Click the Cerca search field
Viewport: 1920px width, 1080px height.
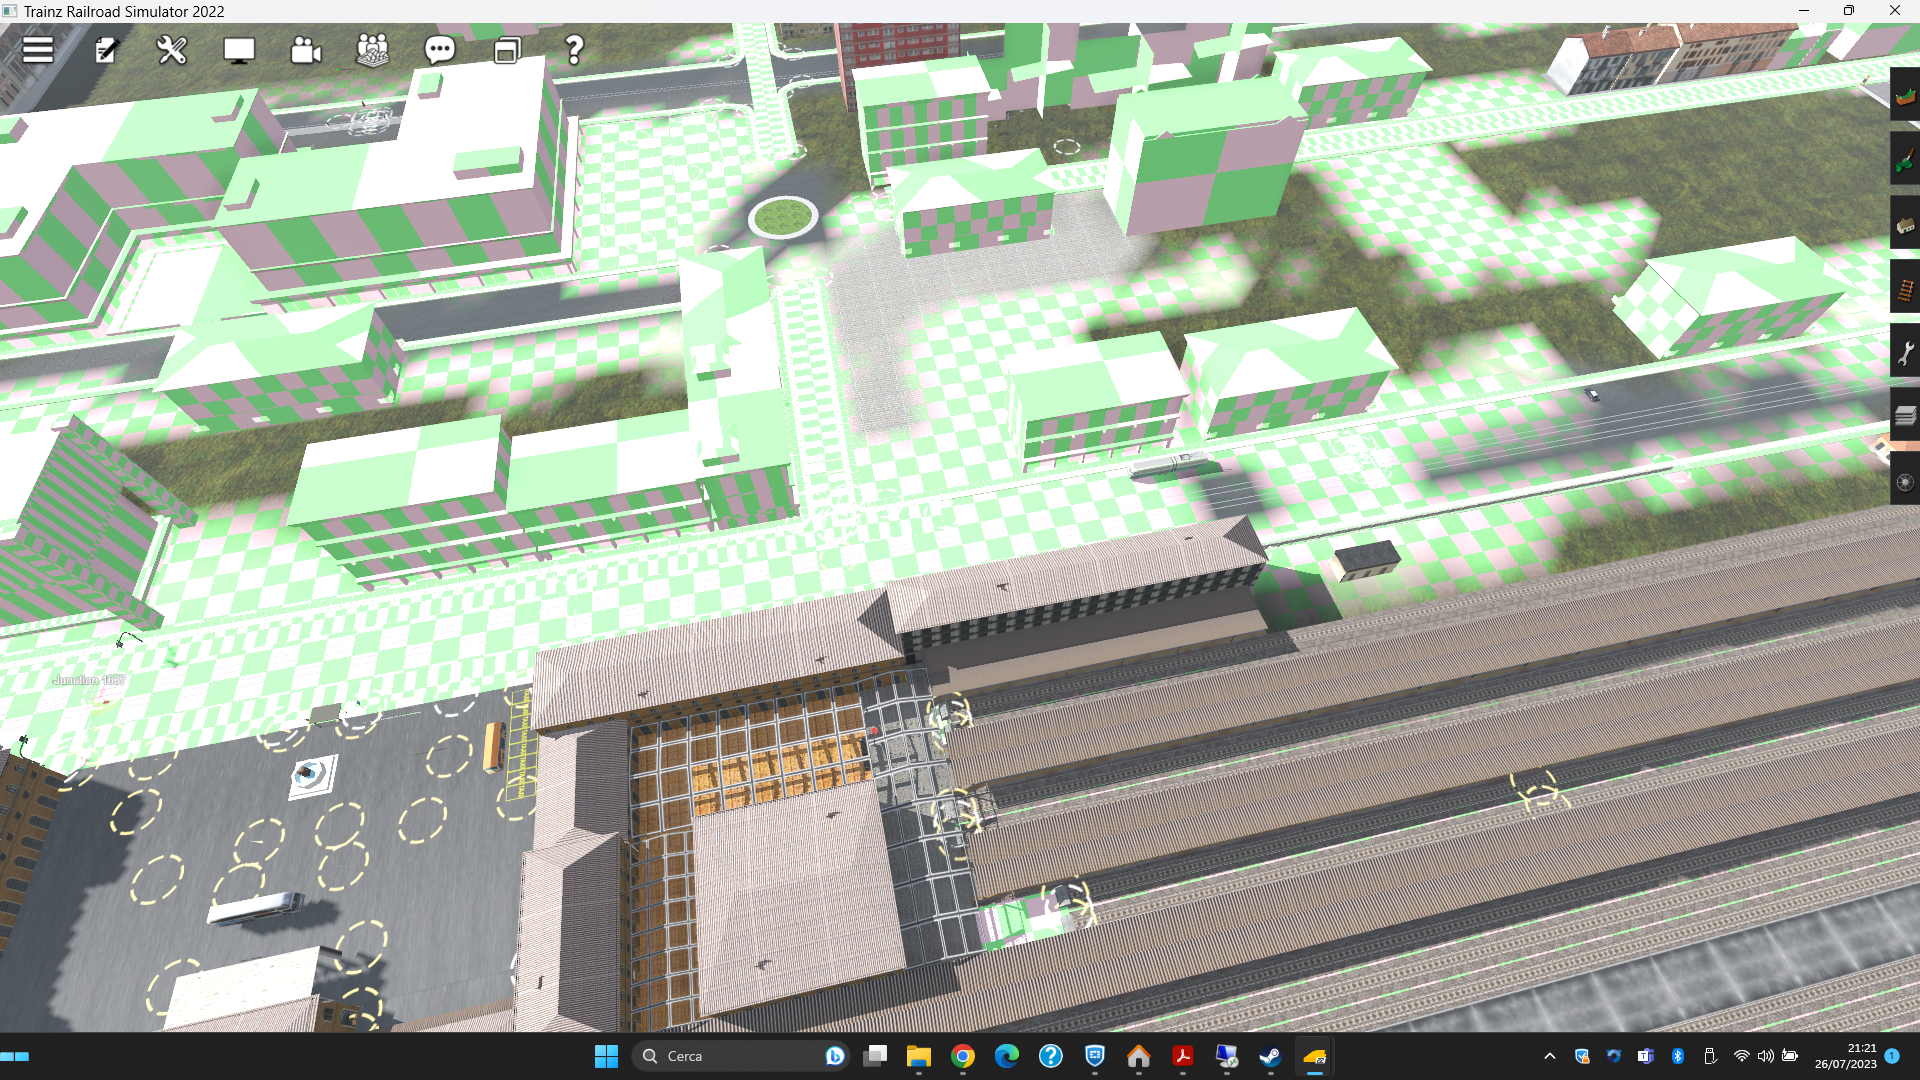740,1056
